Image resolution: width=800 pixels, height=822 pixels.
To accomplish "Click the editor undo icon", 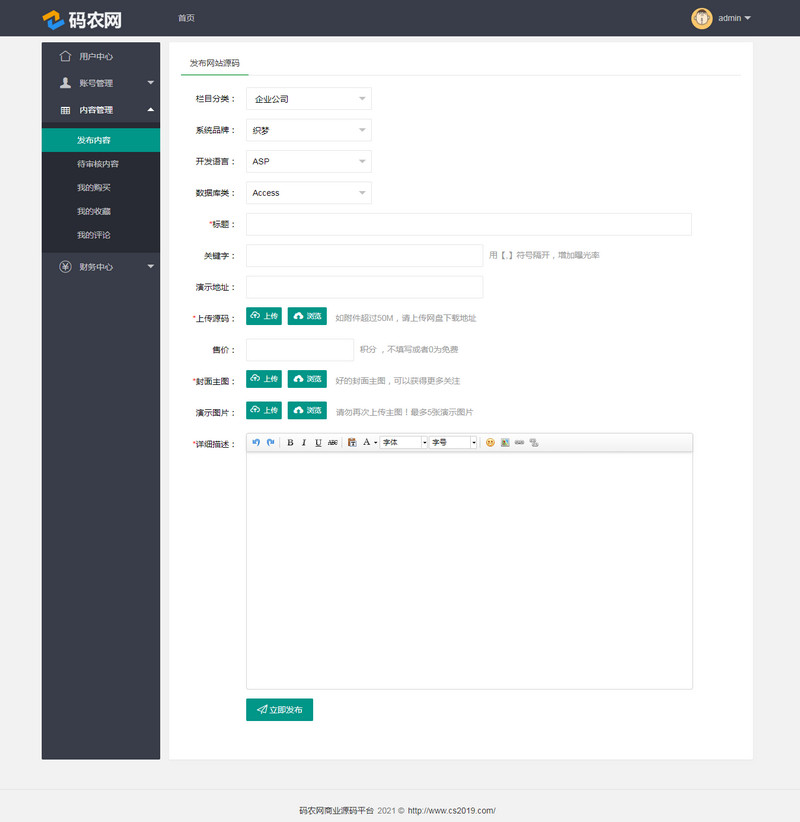I will click(256, 442).
